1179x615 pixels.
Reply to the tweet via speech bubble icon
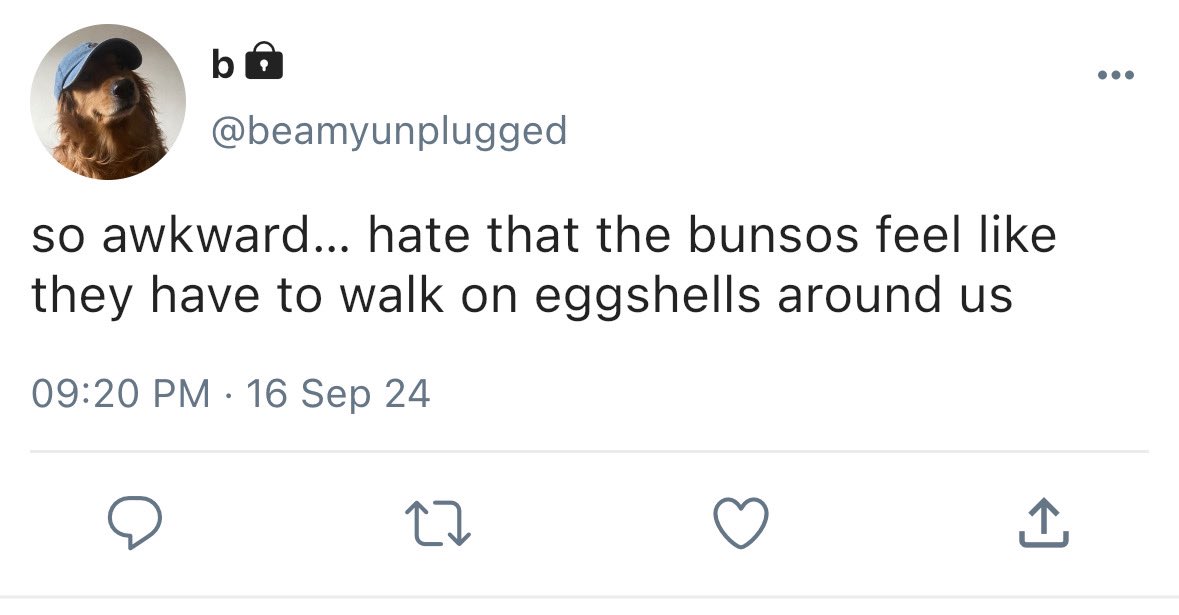tap(135, 522)
